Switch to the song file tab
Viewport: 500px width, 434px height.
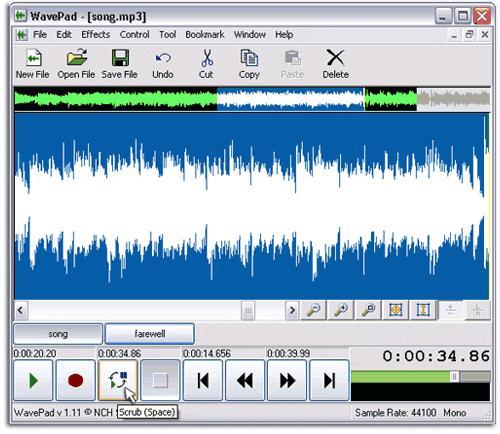(x=58, y=334)
